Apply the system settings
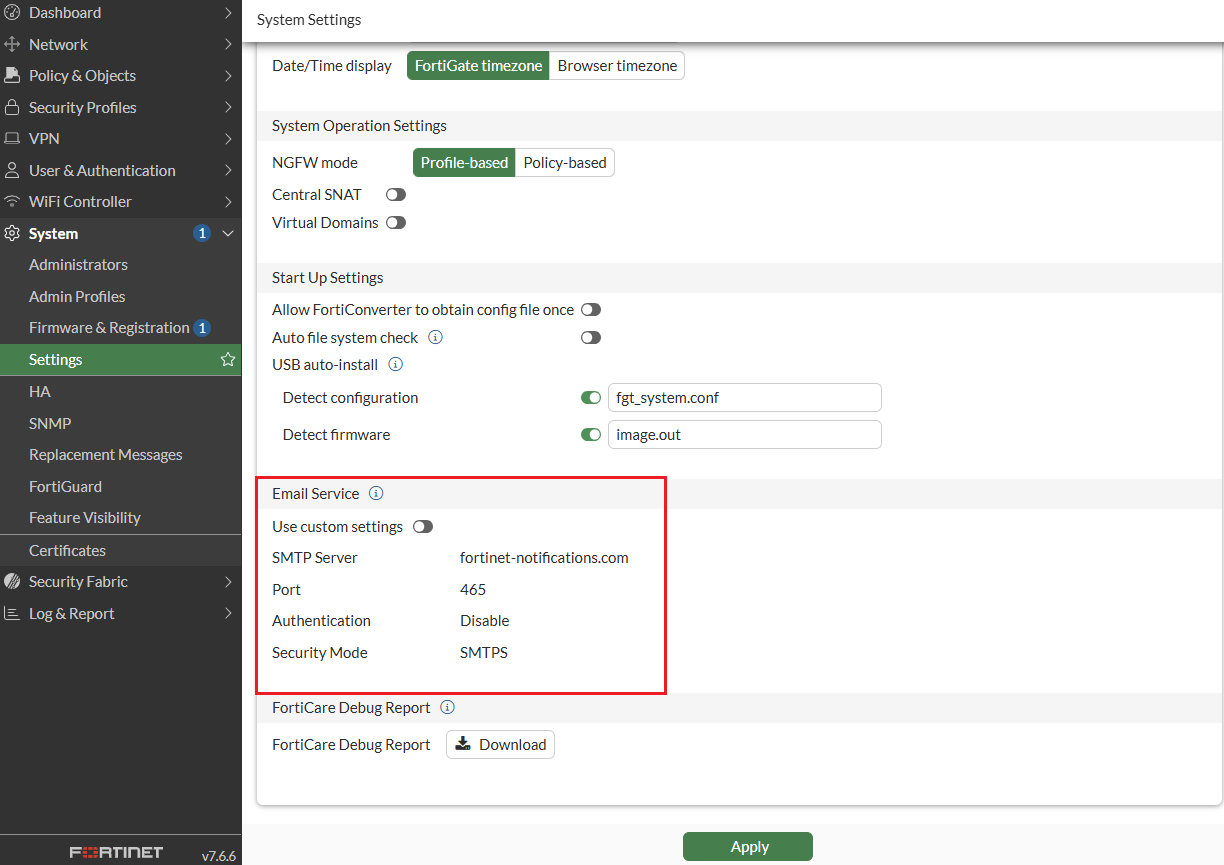 748,847
